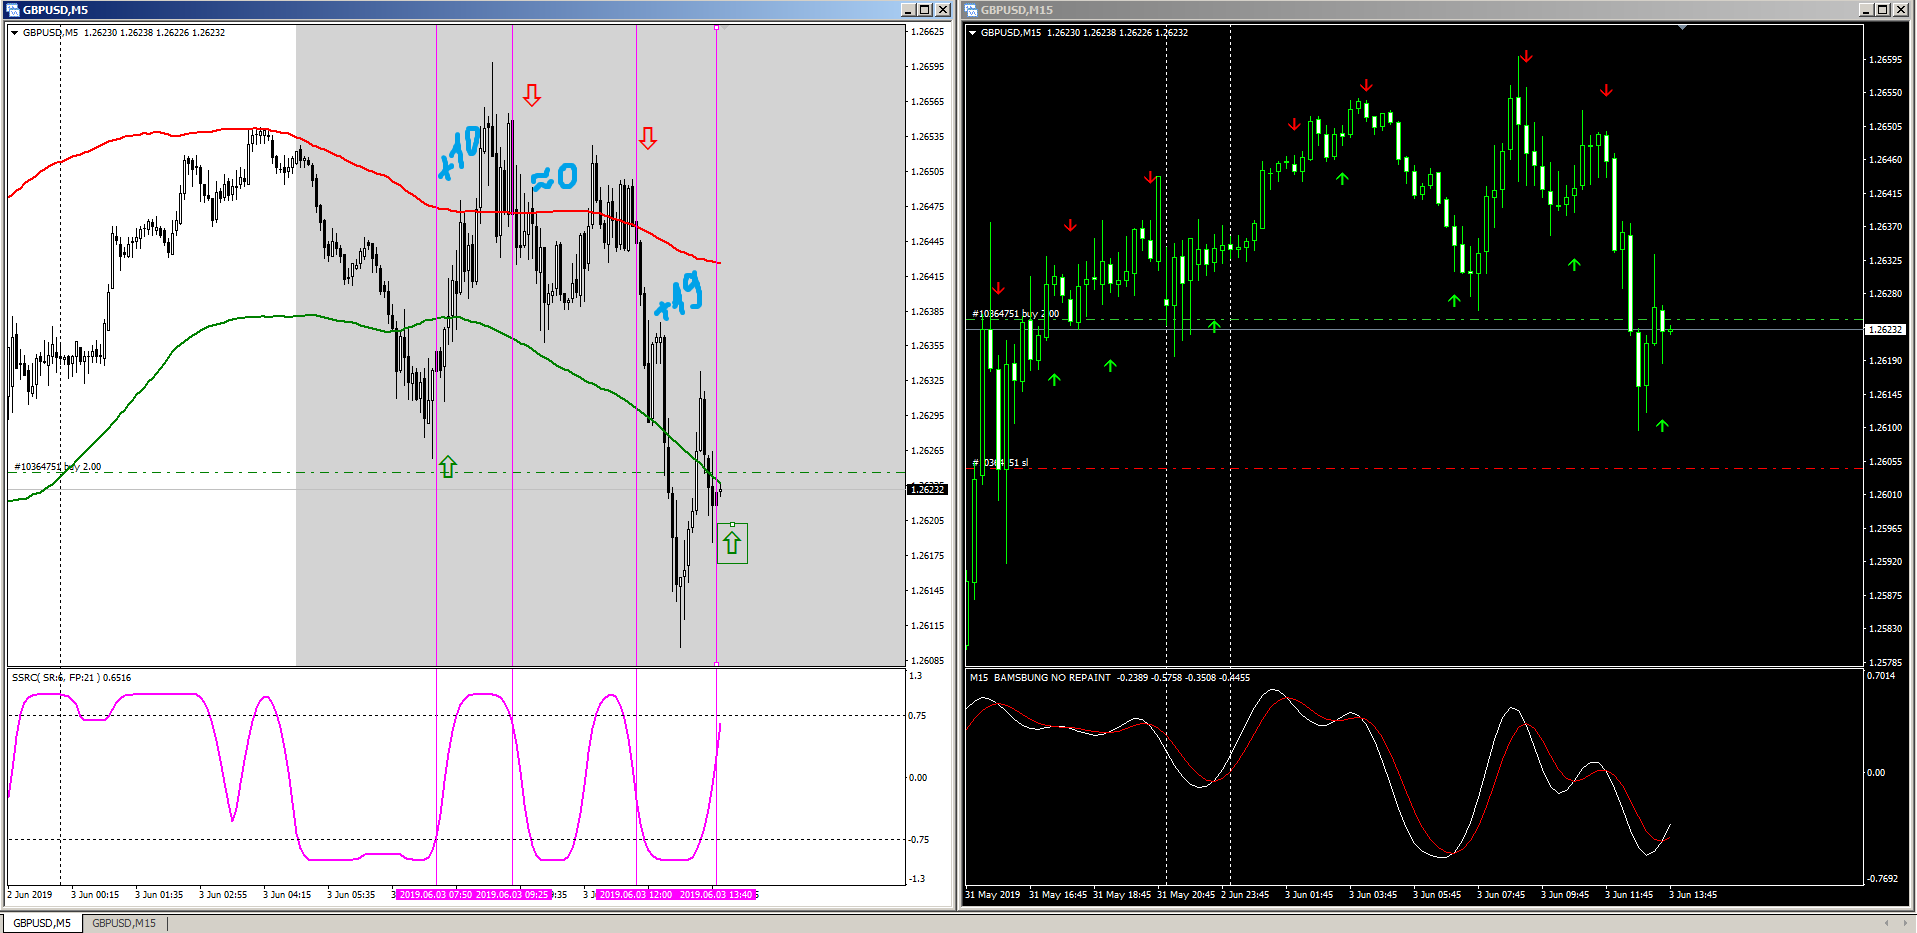Click the 1.26232 current price tag in M5
This screenshot has width=1917, height=933.
(927, 489)
